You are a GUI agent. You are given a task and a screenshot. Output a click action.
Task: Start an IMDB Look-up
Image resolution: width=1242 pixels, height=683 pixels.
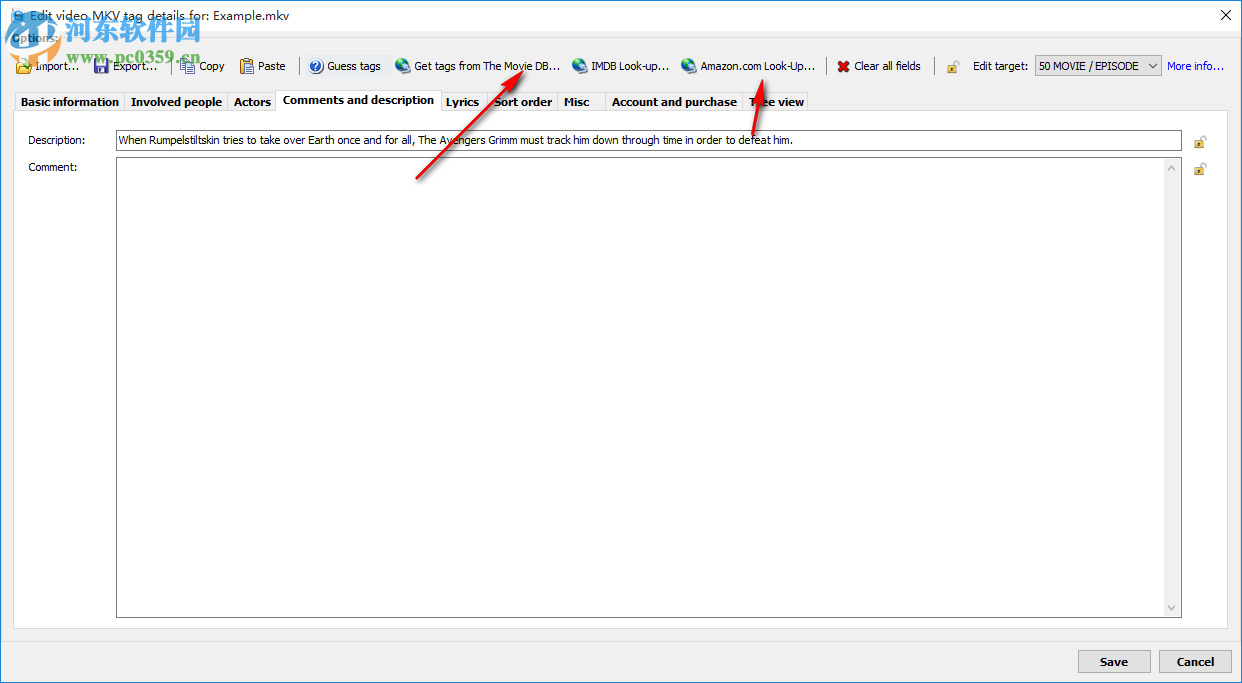621,65
